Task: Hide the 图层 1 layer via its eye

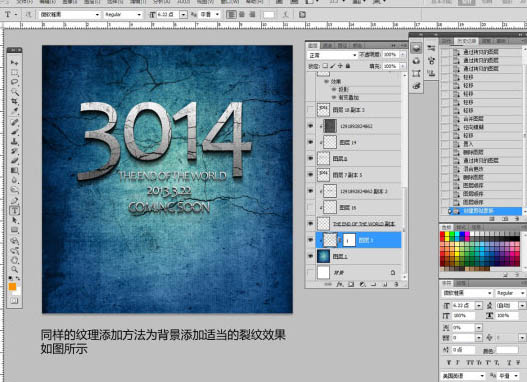Action: point(311,256)
